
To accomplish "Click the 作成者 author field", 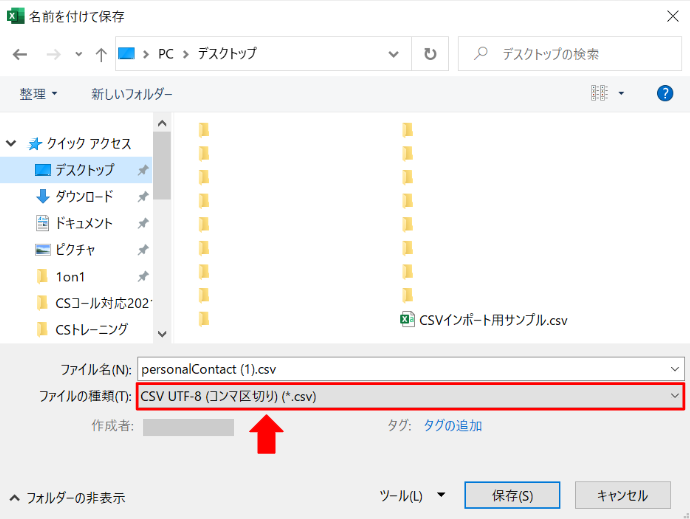I will [x=188, y=427].
